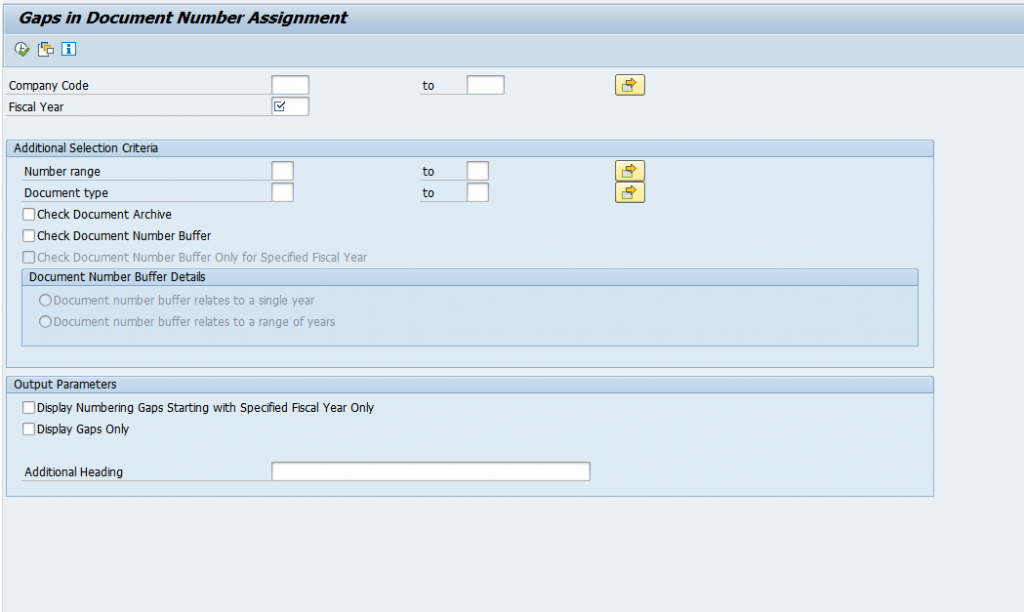
Task: Select buffer relates to a range of years
Action: [x=45, y=322]
